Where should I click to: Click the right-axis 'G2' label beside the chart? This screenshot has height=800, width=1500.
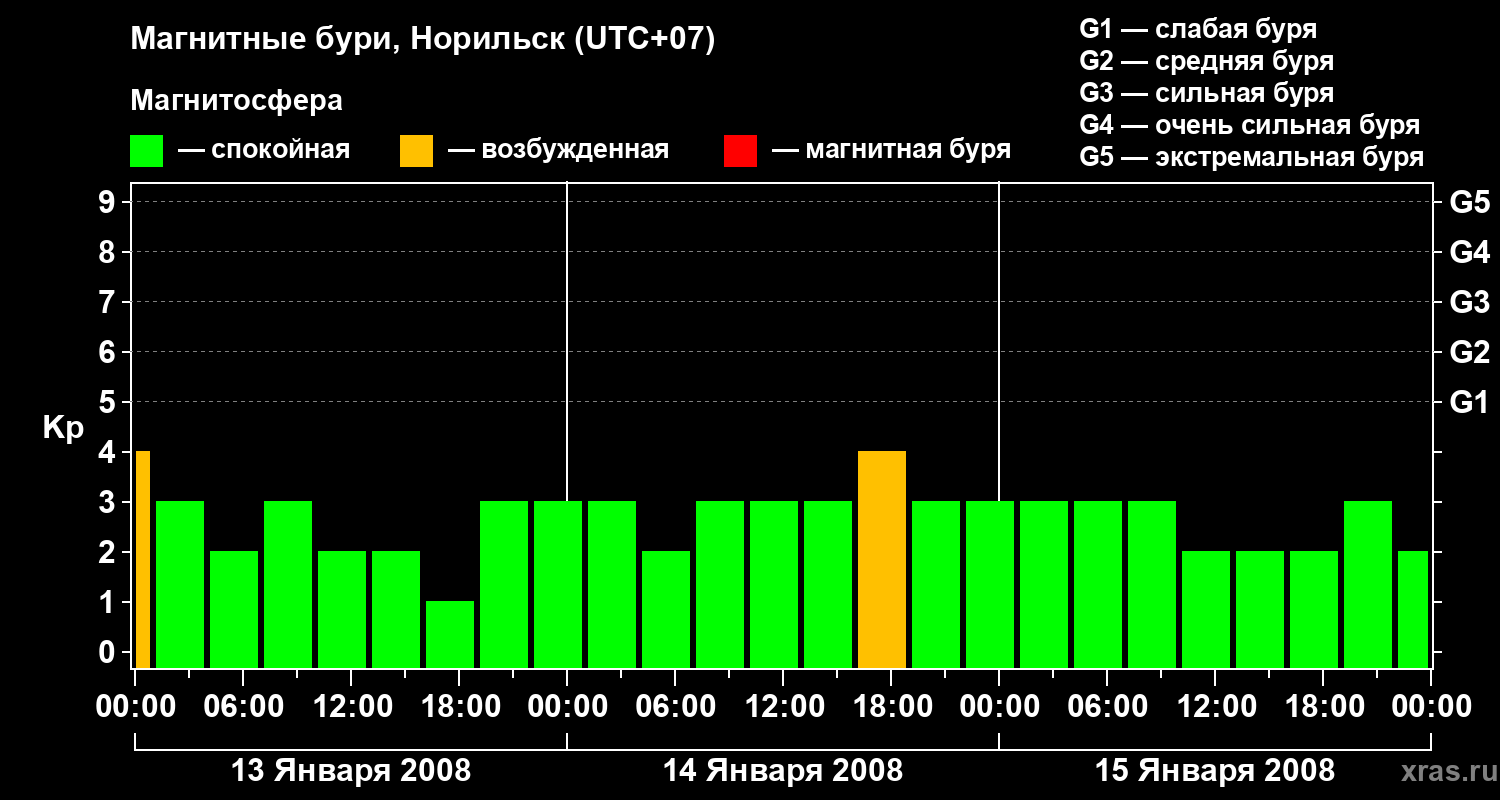(x=1469, y=353)
